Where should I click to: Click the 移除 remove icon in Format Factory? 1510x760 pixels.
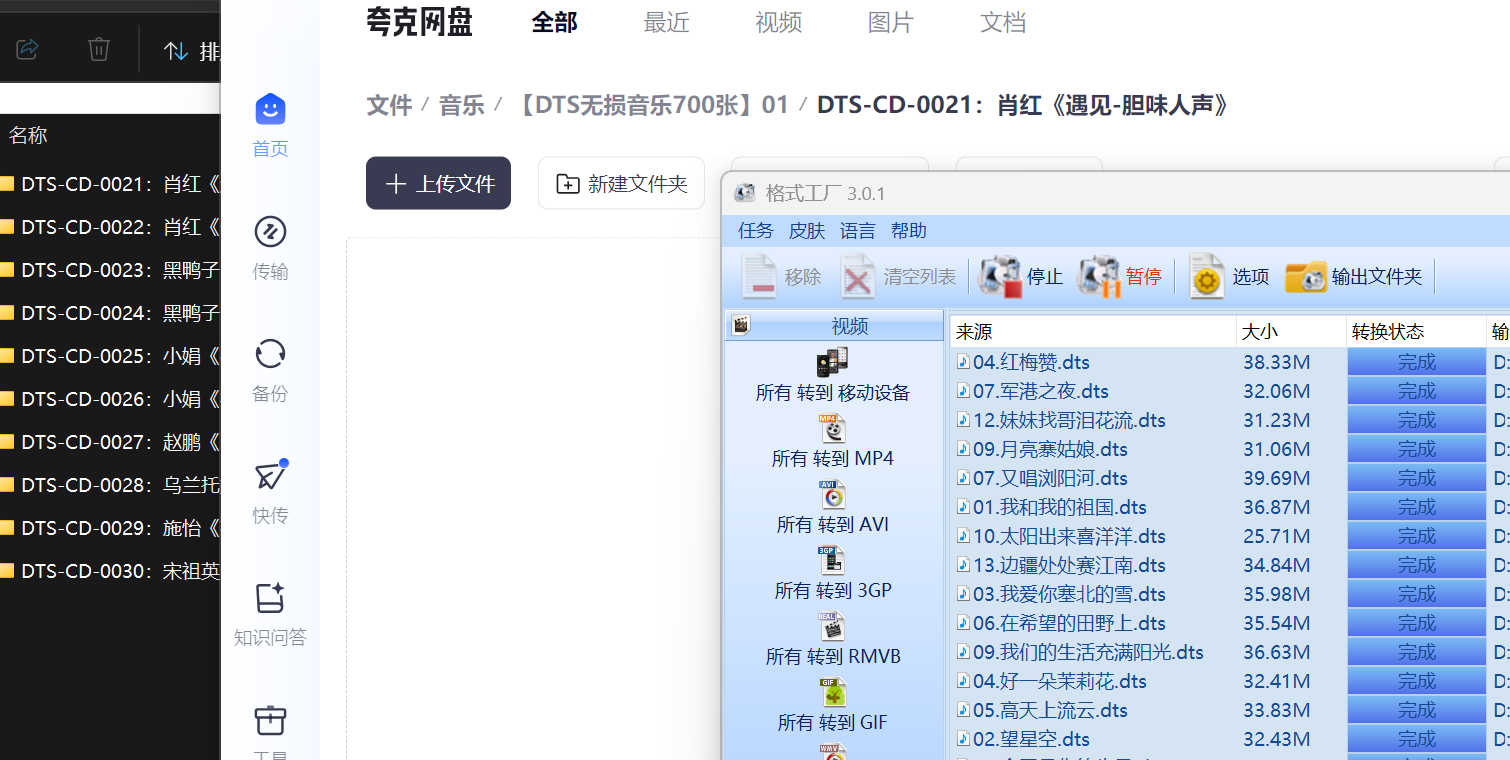click(759, 277)
